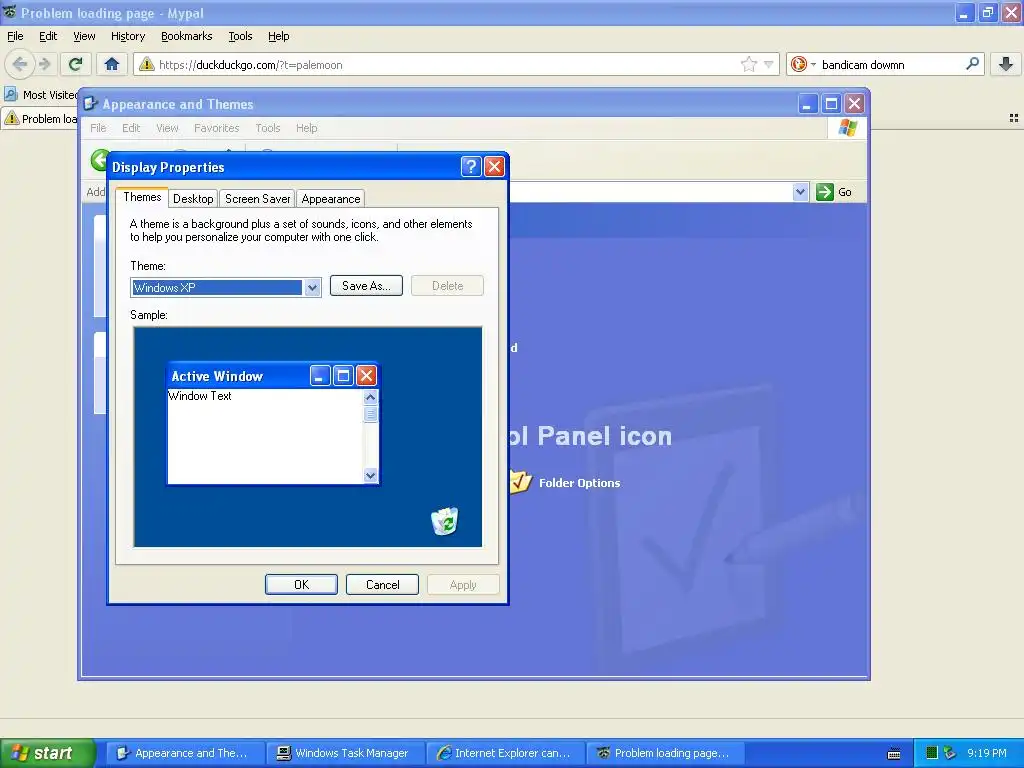This screenshot has width=1024, height=768.
Task: Switch to the Appearance tab
Action: coord(330,199)
